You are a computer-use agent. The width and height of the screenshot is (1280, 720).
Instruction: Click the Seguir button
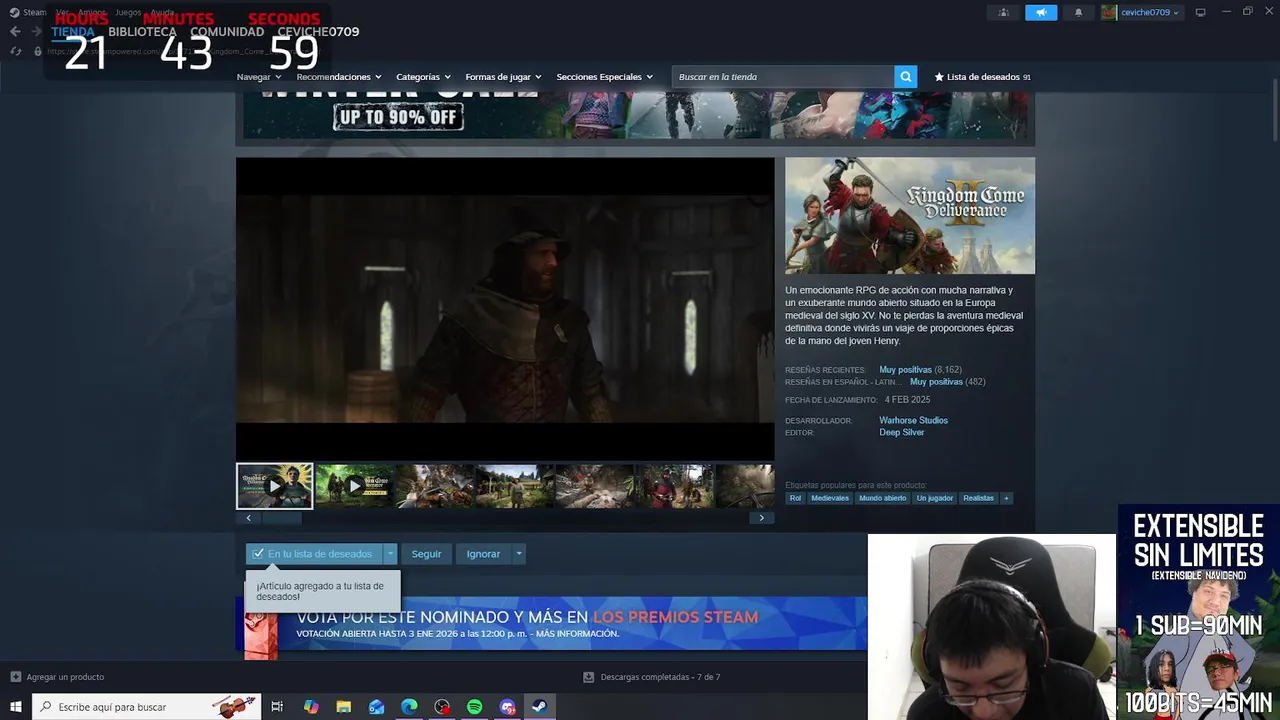[x=426, y=554]
